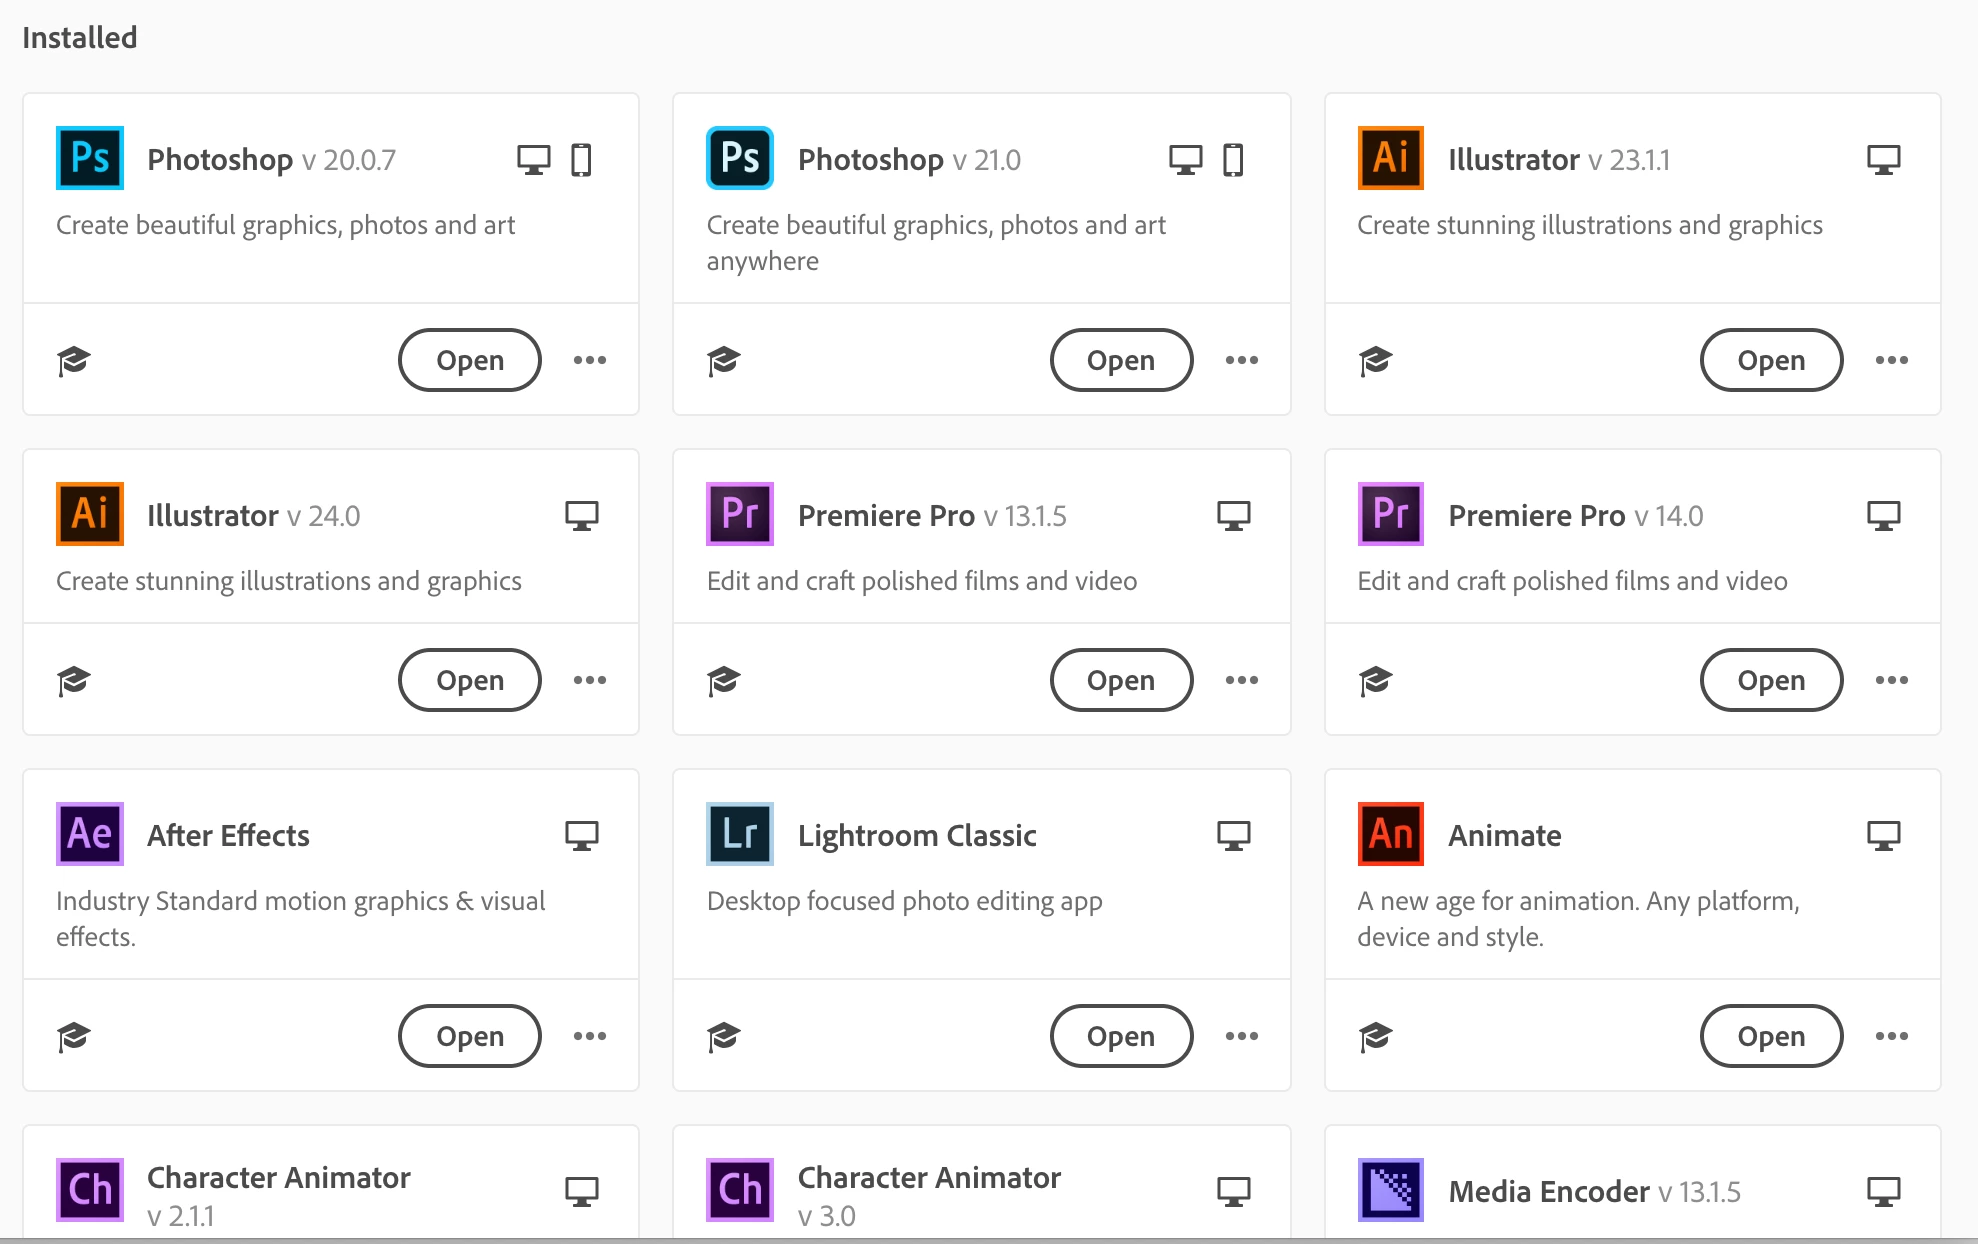Click desktop icon on Illustrator v 24.0 card
Screen dimensions: 1978x1244
pyautogui.click(x=581, y=516)
